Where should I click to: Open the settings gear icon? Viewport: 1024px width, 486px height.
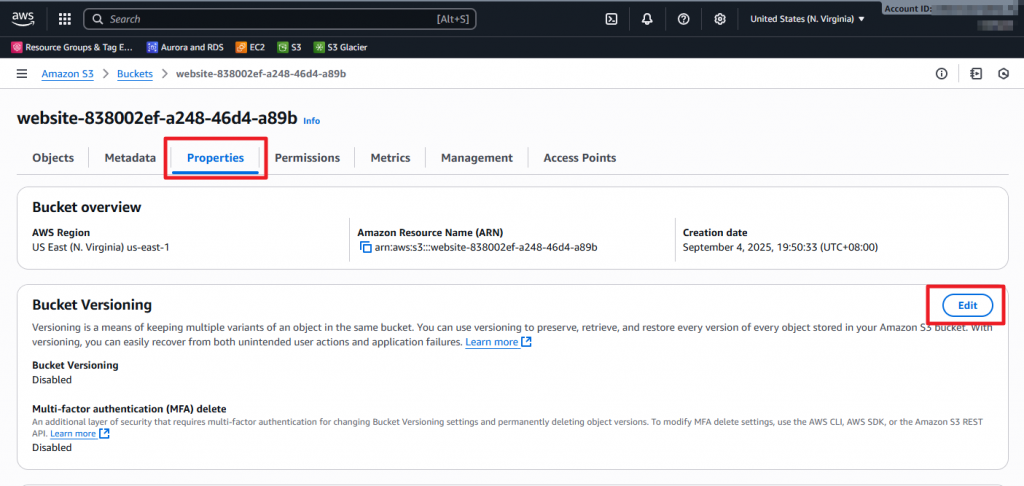click(720, 19)
